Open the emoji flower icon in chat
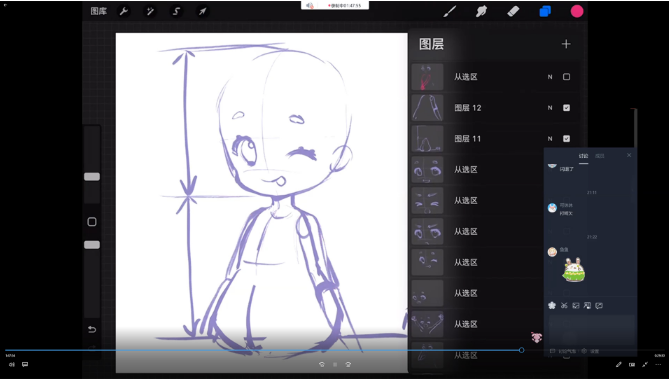The width and height of the screenshot is (669, 379). pos(552,306)
